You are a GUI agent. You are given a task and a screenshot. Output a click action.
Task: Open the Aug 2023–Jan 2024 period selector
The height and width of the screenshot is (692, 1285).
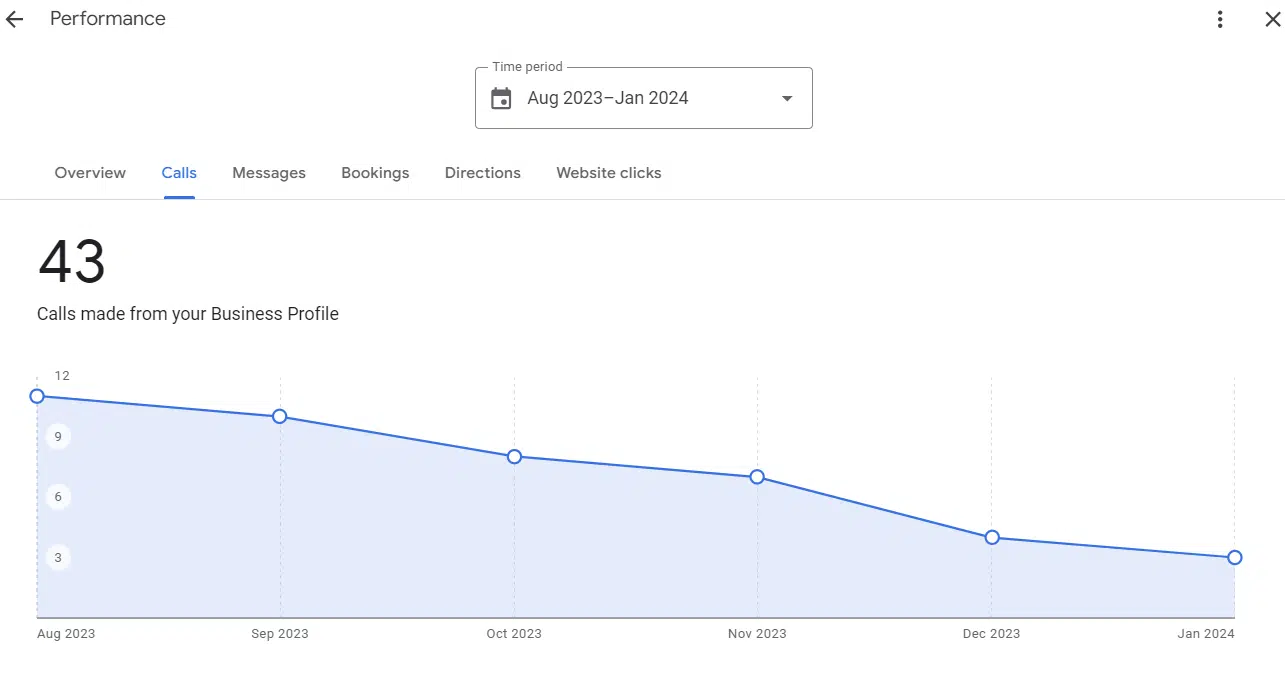tap(644, 98)
